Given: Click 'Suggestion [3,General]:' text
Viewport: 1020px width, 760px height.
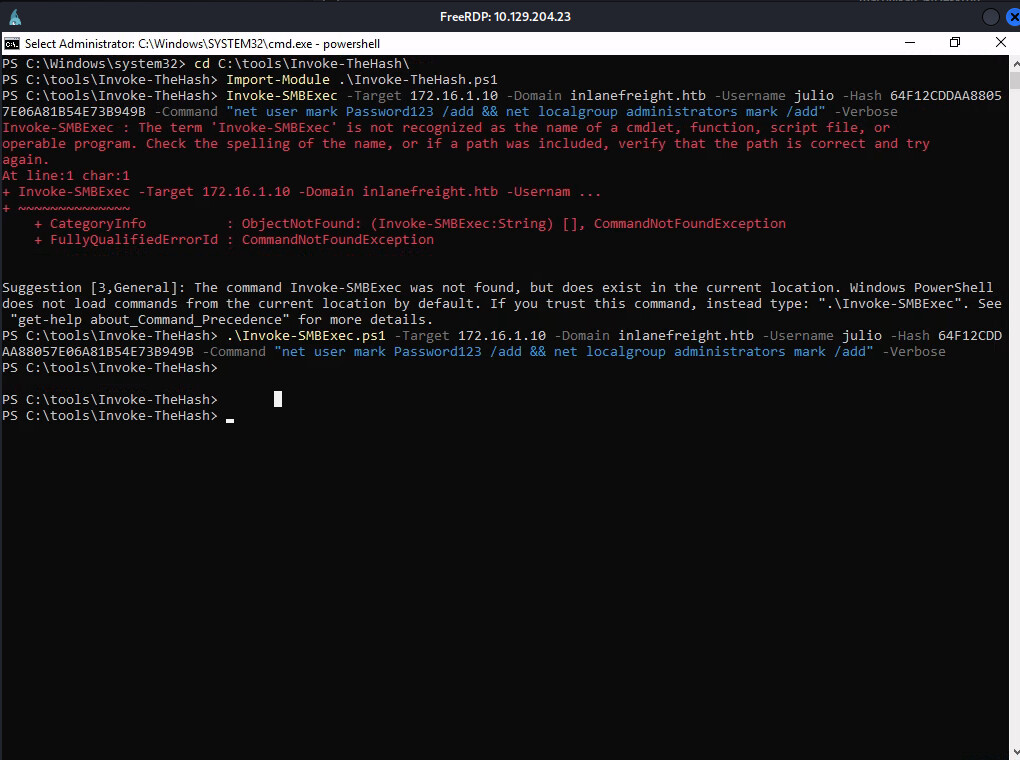Looking at the screenshot, I should click(94, 288).
